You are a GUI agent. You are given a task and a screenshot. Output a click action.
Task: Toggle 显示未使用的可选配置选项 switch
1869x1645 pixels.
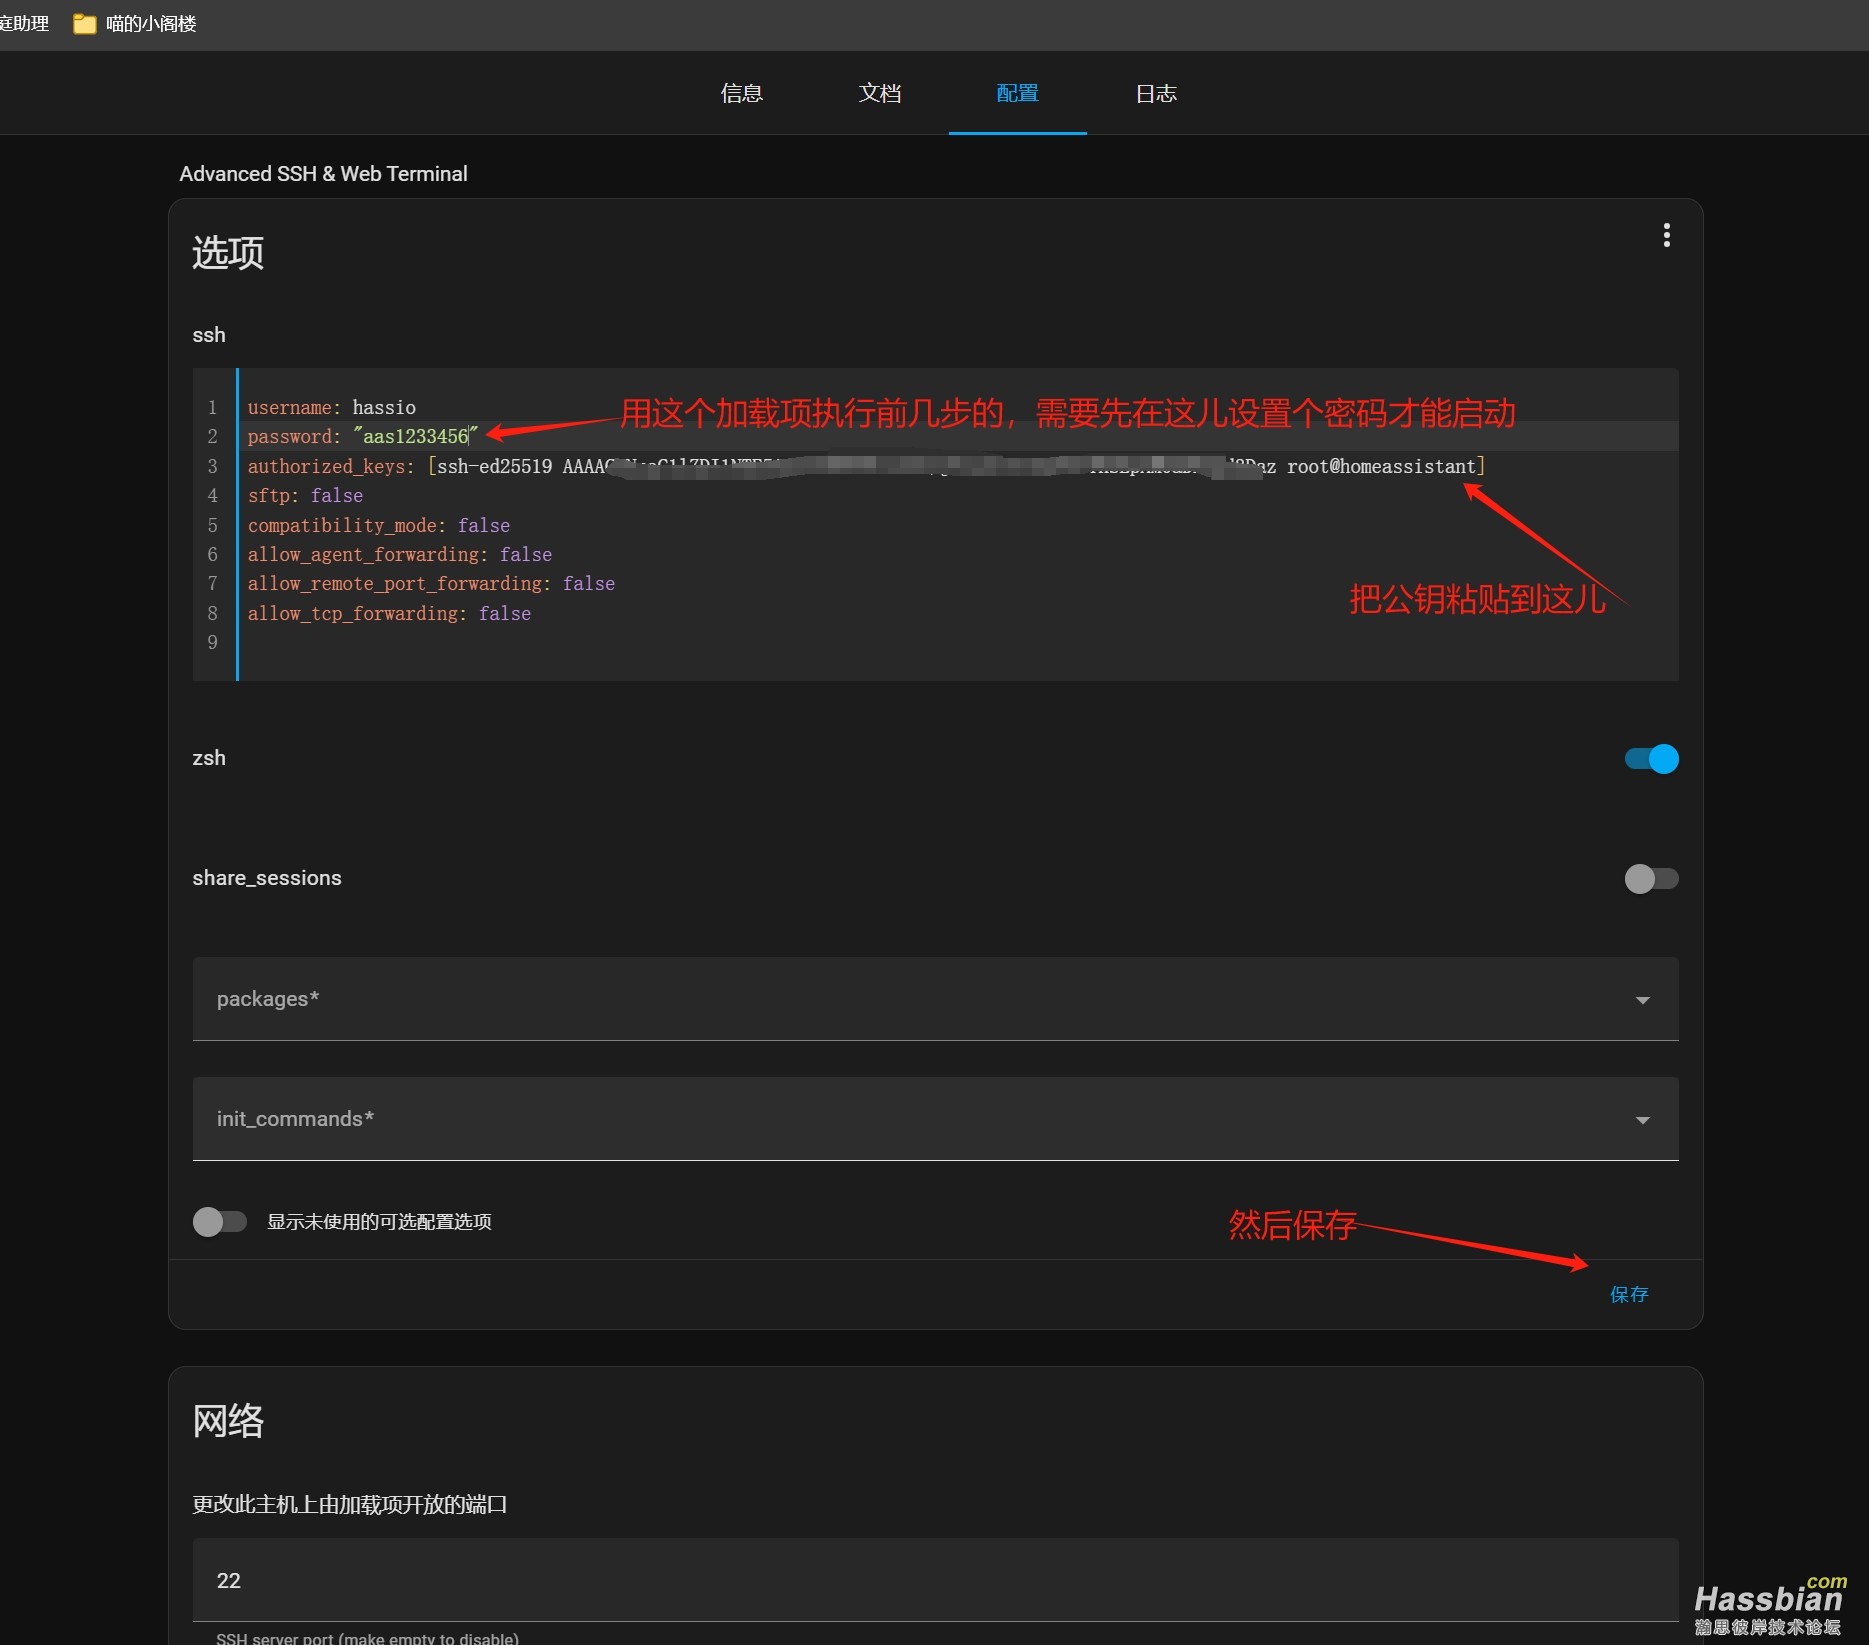pyautogui.click(x=220, y=1222)
